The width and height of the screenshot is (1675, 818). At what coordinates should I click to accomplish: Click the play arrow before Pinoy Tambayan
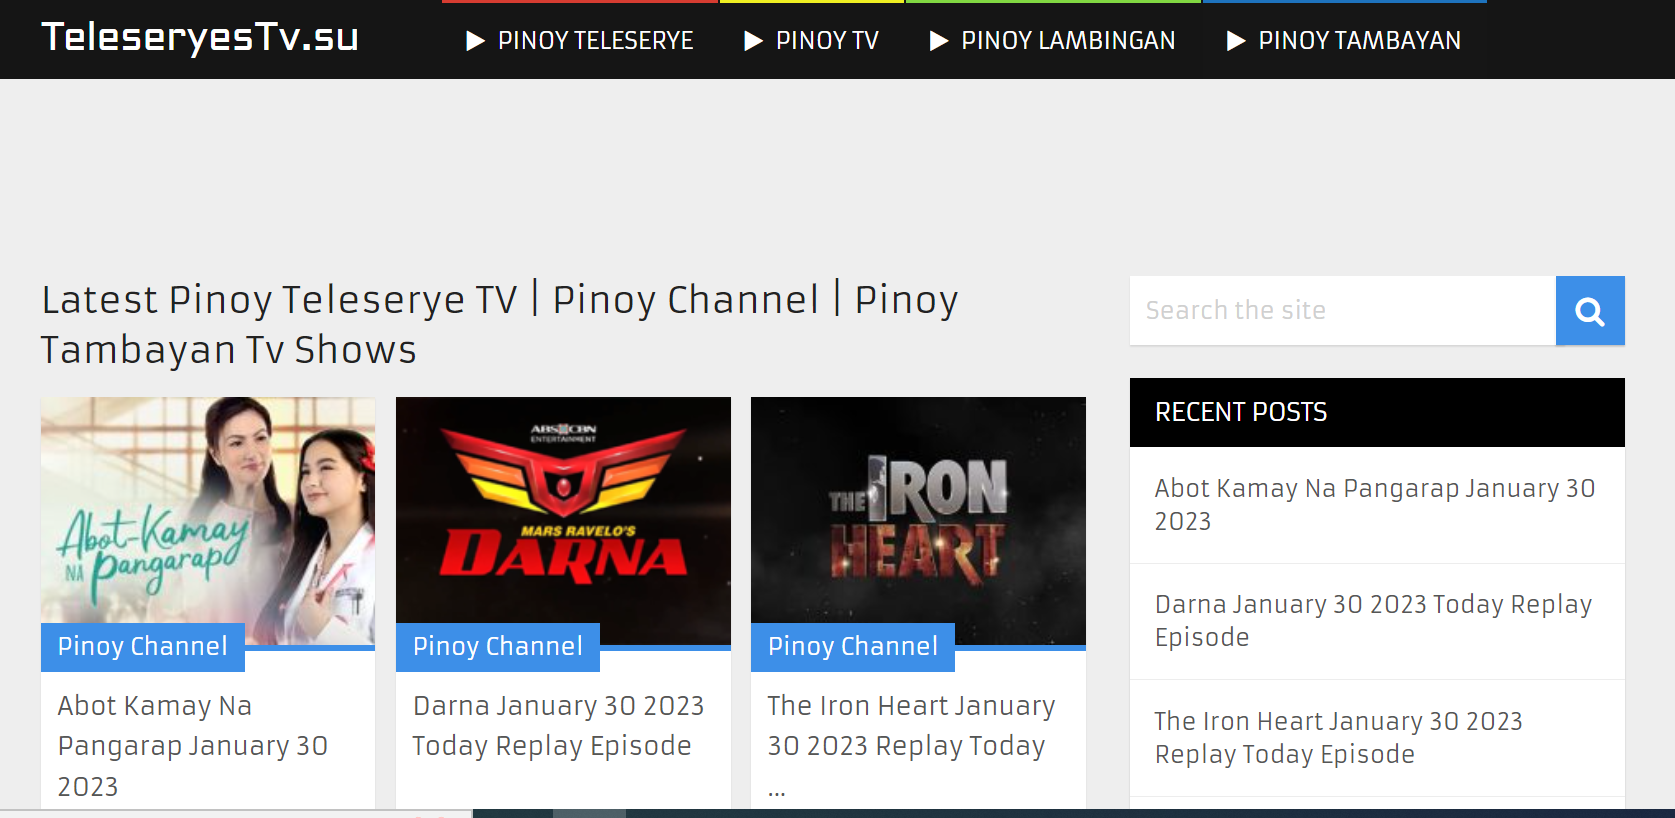[x=1236, y=41]
